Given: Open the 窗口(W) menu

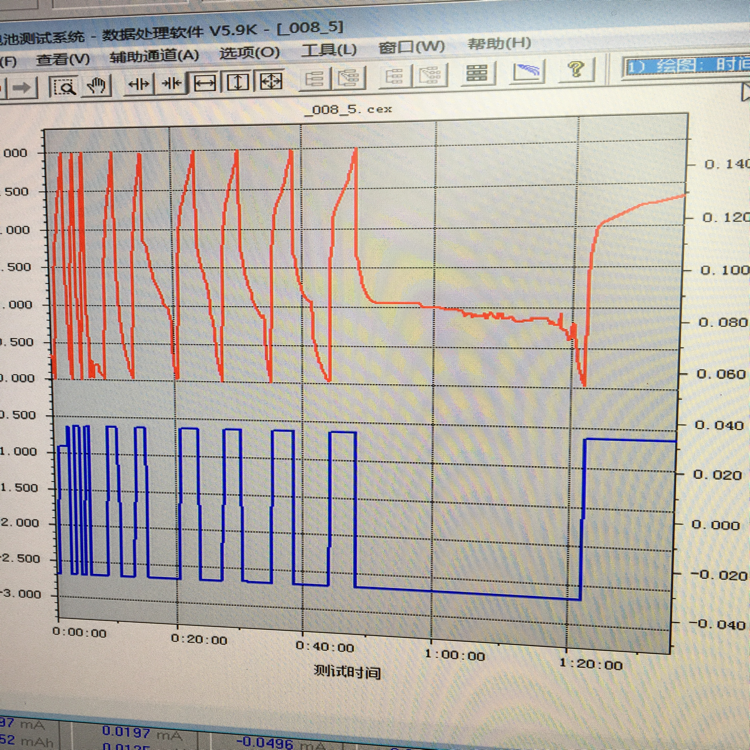Looking at the screenshot, I should 411,47.
